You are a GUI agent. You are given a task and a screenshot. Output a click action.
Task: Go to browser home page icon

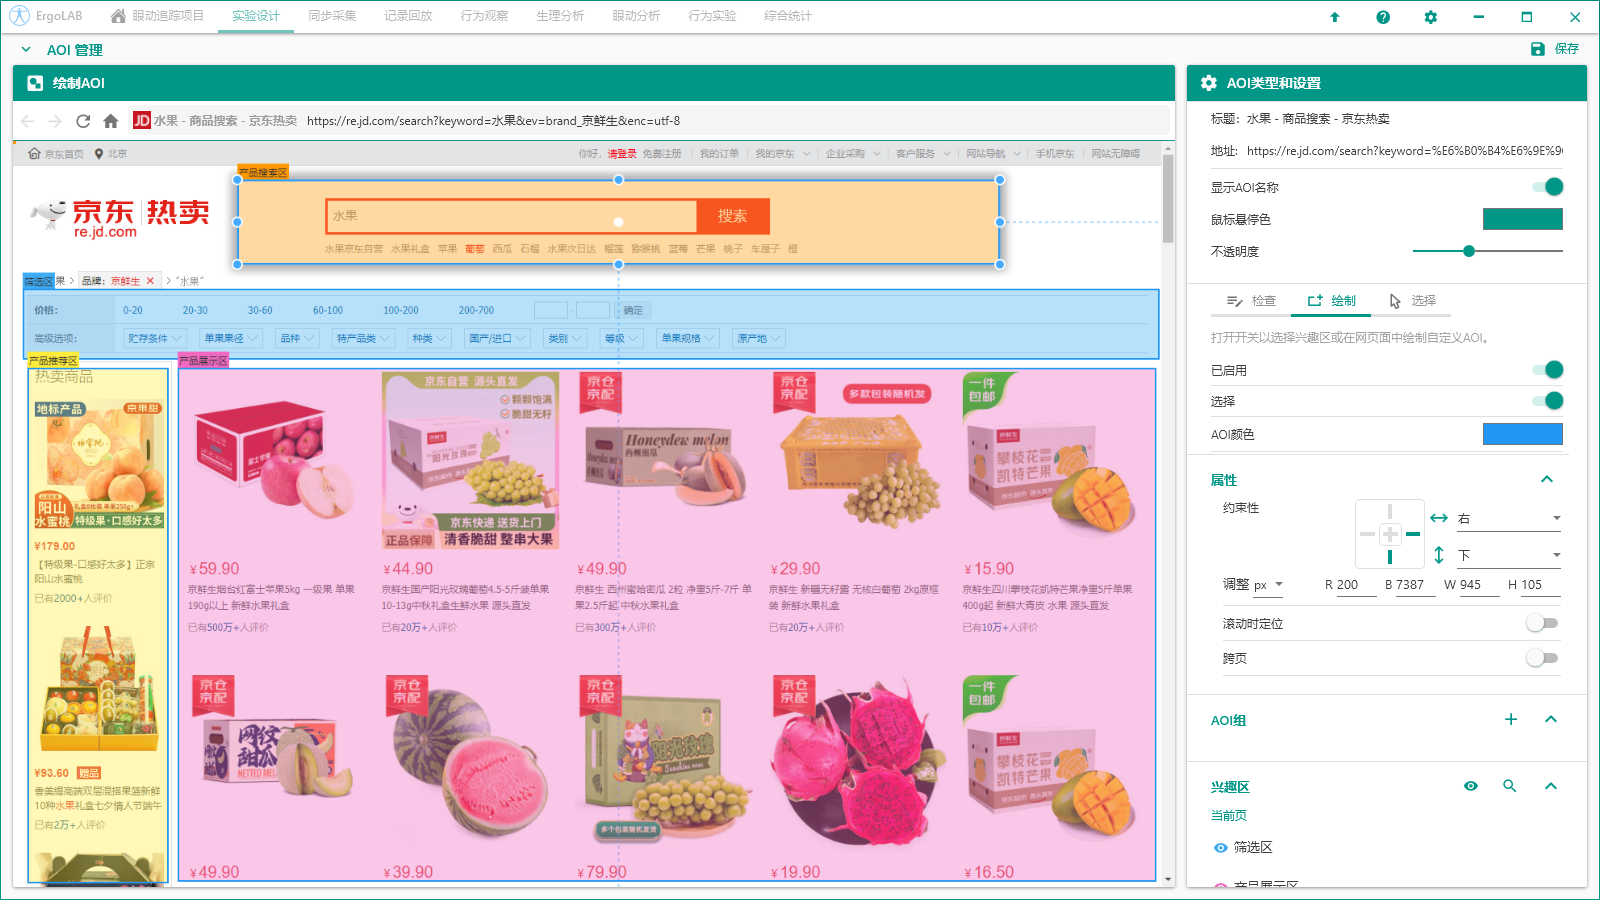[111, 121]
